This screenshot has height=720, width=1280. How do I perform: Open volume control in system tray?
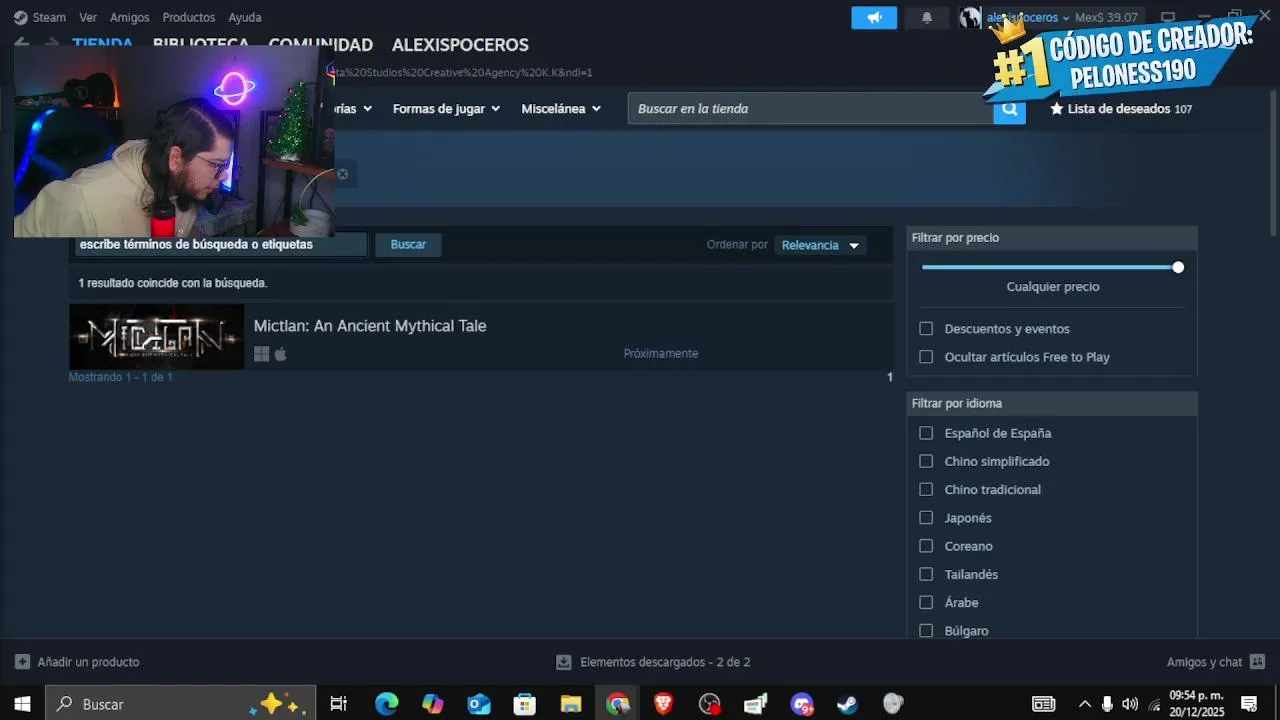point(1130,704)
